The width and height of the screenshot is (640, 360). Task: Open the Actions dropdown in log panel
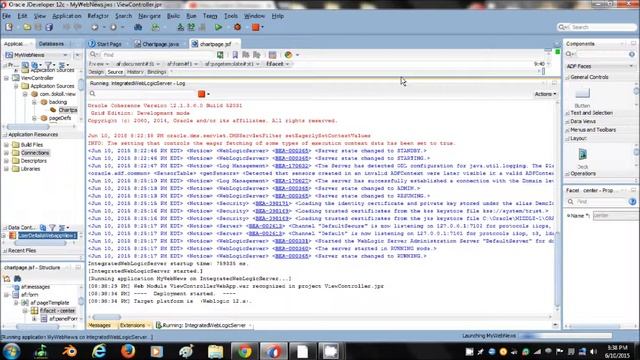coord(545,94)
